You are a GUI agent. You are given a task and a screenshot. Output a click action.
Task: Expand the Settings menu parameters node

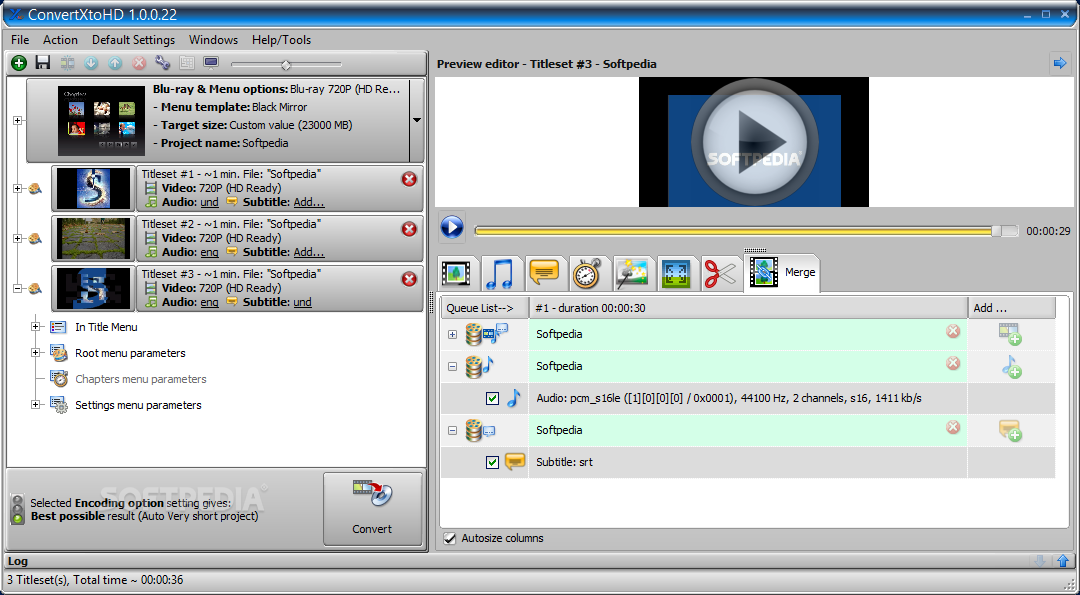tap(35, 404)
